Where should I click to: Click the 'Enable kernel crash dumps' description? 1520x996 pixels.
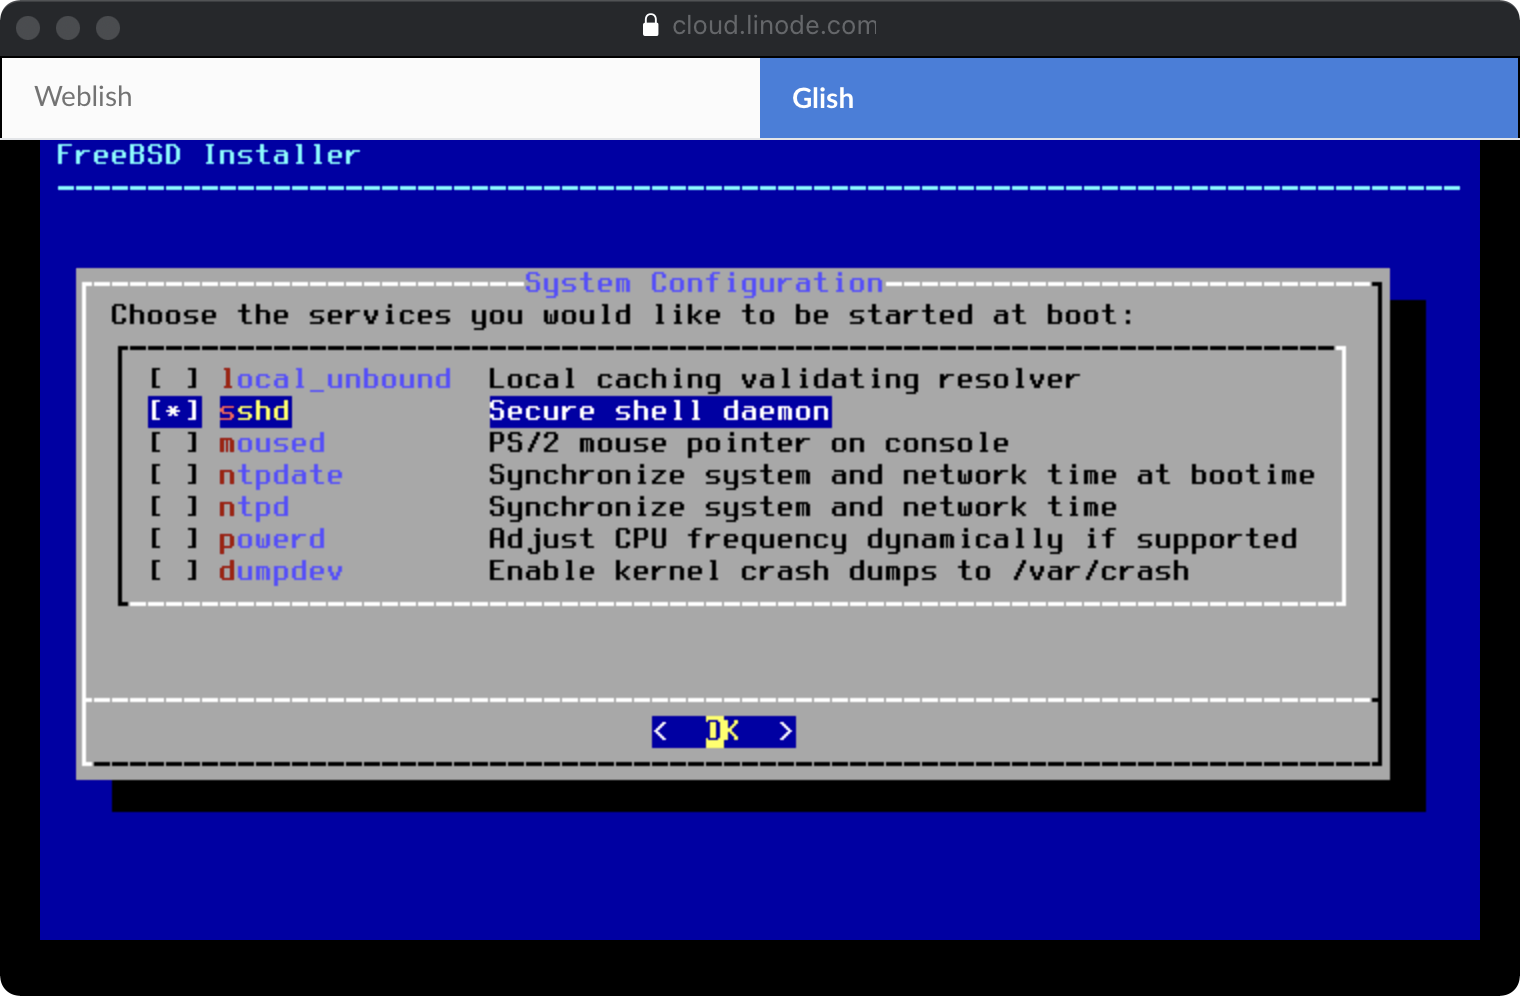click(x=838, y=571)
